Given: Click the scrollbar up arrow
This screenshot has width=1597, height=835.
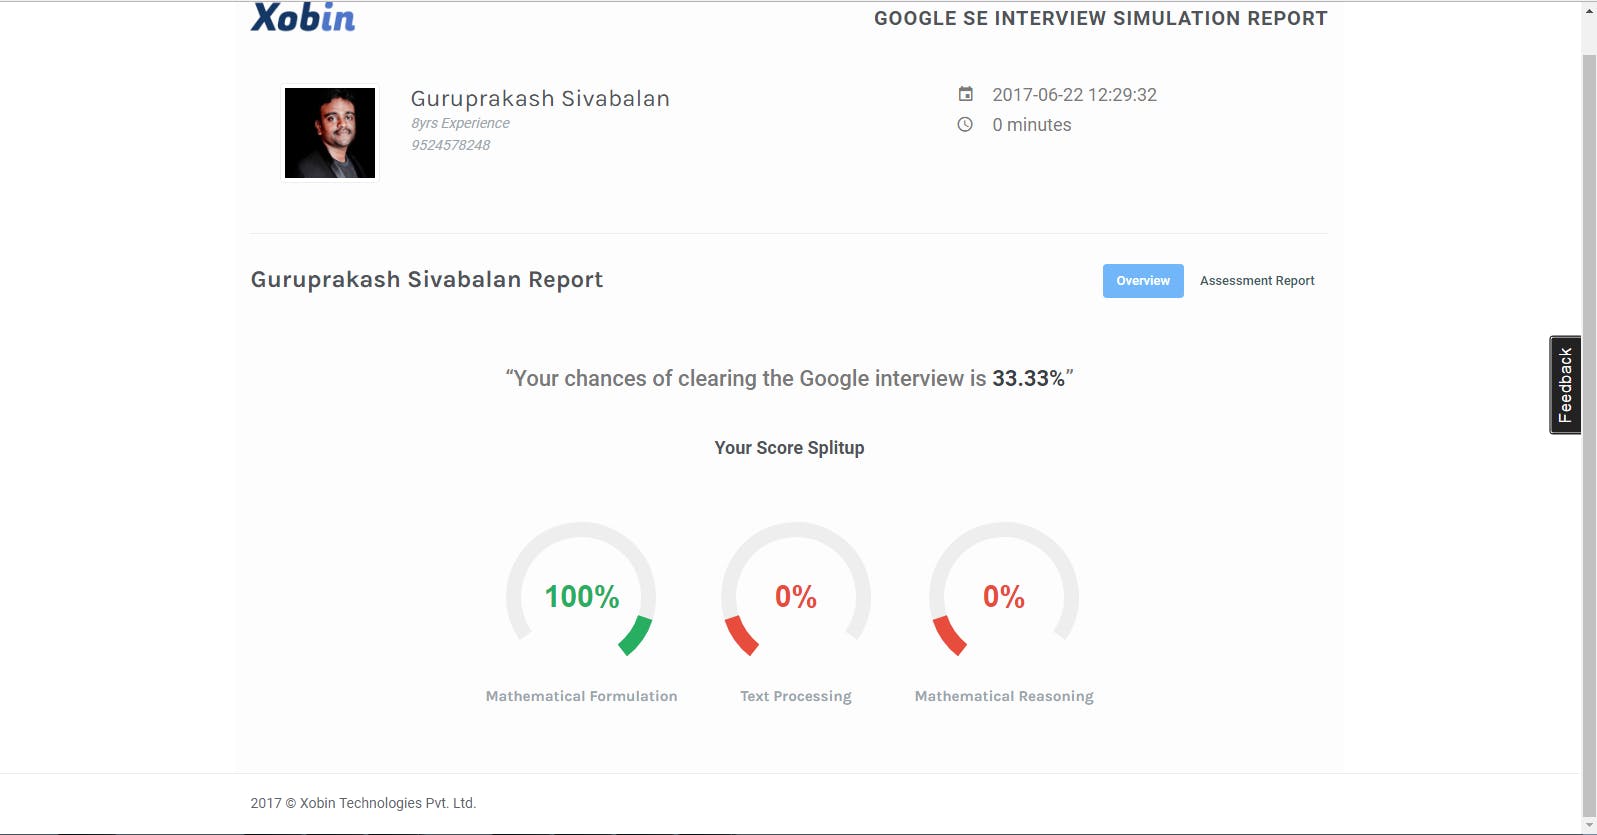Looking at the screenshot, I should (x=1589, y=11).
